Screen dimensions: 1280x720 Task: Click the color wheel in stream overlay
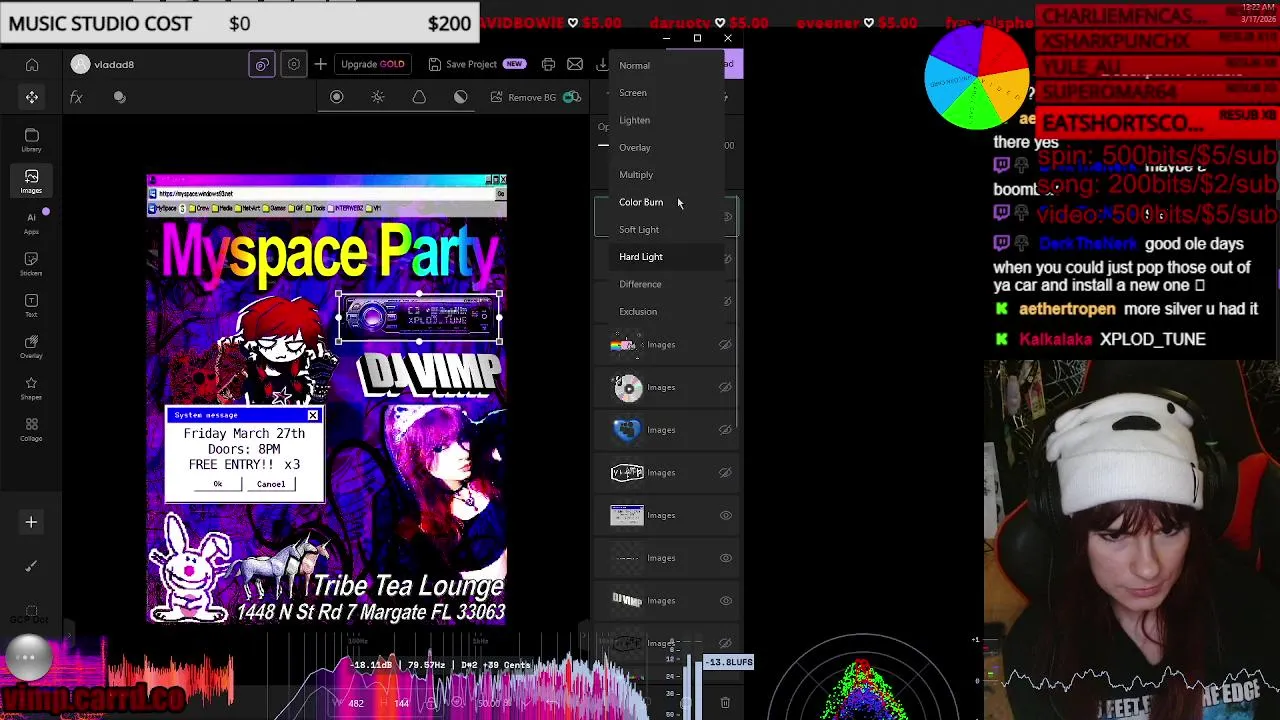(977, 78)
